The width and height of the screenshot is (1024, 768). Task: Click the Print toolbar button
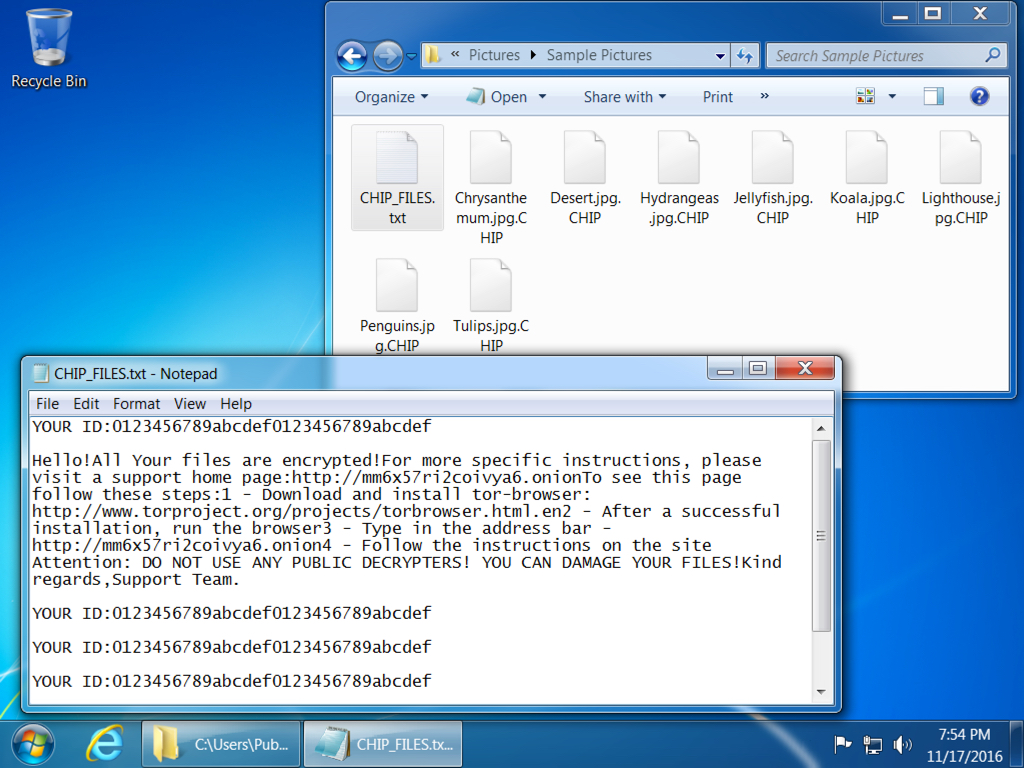tap(717, 97)
